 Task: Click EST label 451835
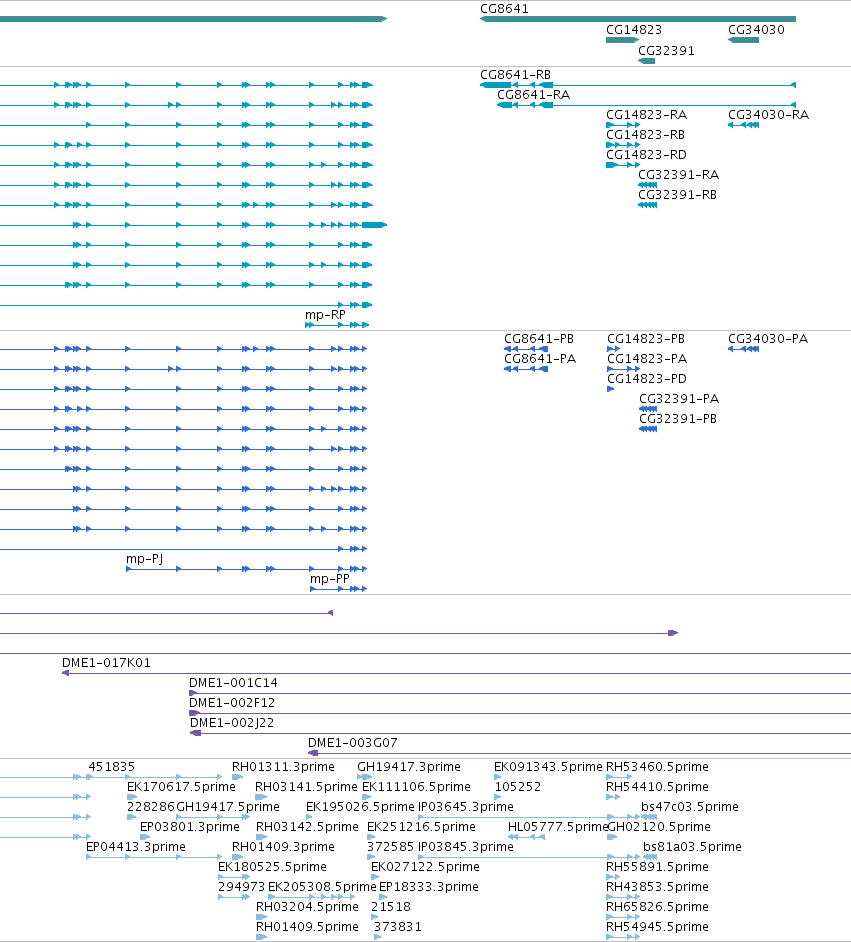tap(111, 767)
